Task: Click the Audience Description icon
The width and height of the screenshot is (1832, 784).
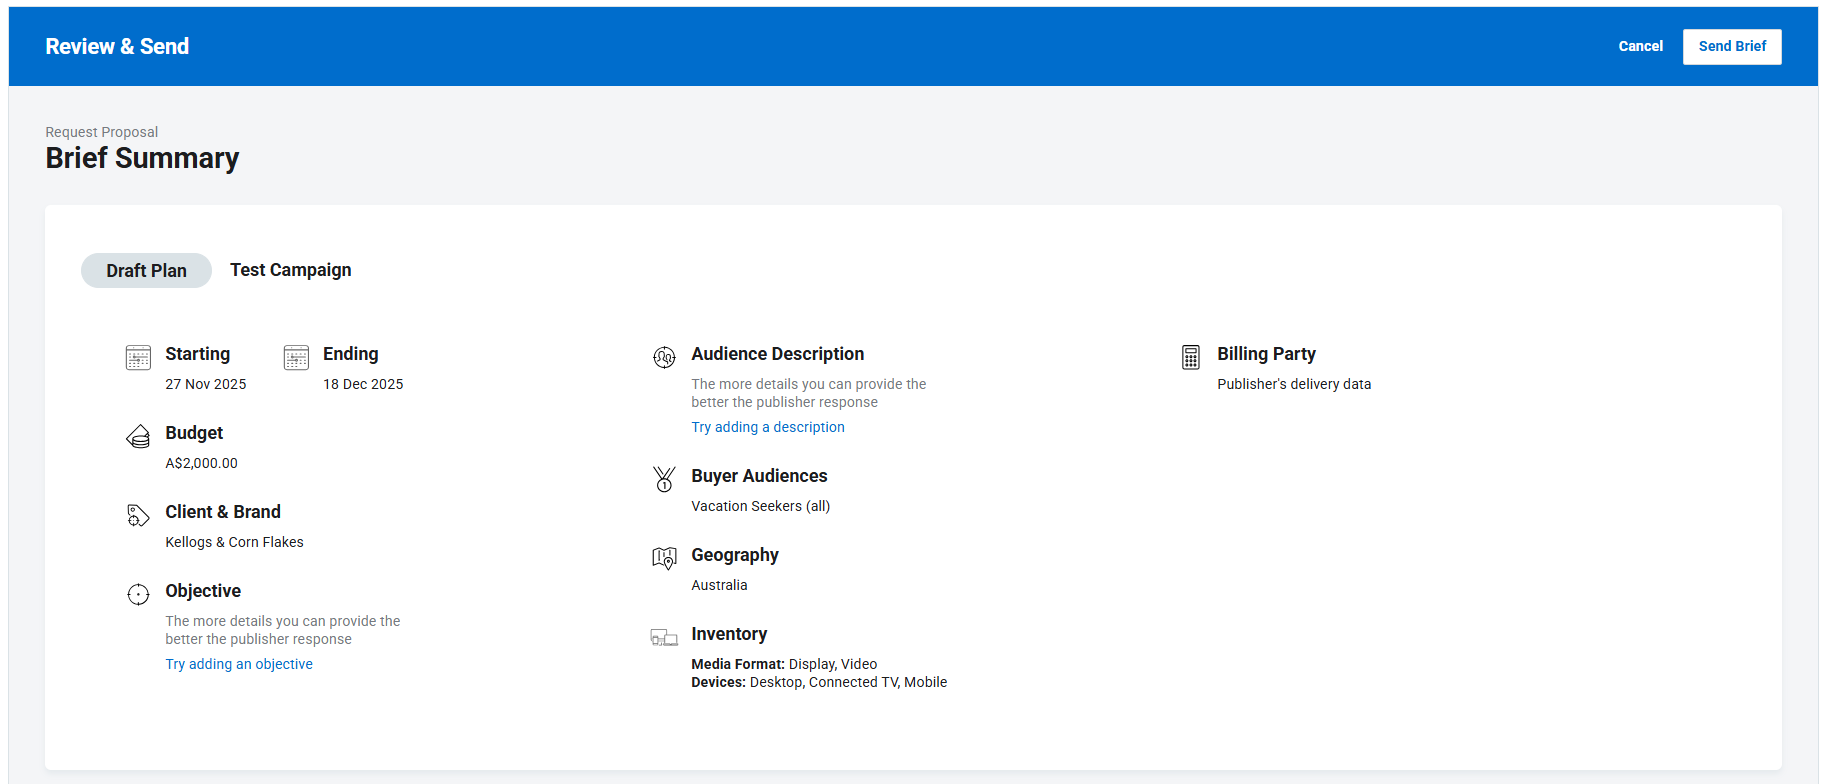Action: tap(664, 357)
